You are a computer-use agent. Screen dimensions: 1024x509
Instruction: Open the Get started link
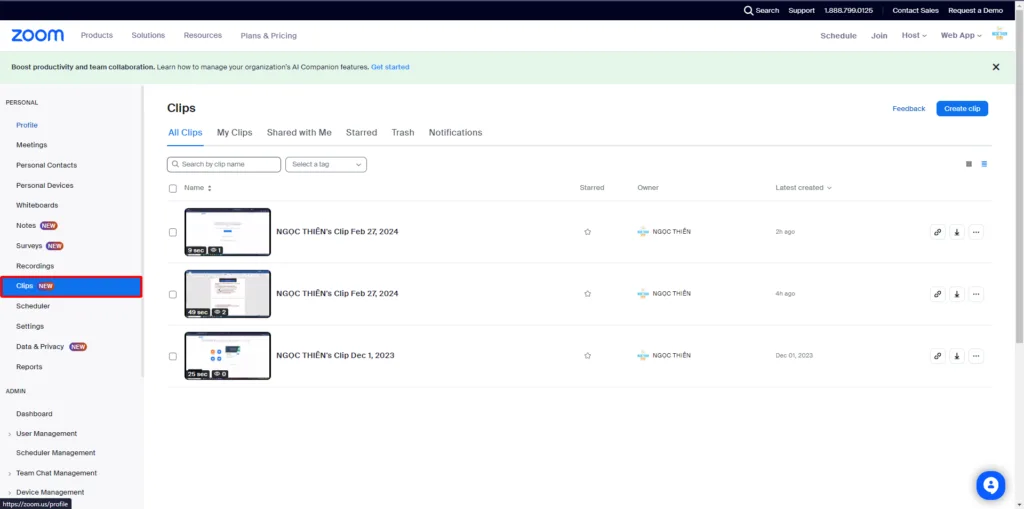(x=390, y=67)
